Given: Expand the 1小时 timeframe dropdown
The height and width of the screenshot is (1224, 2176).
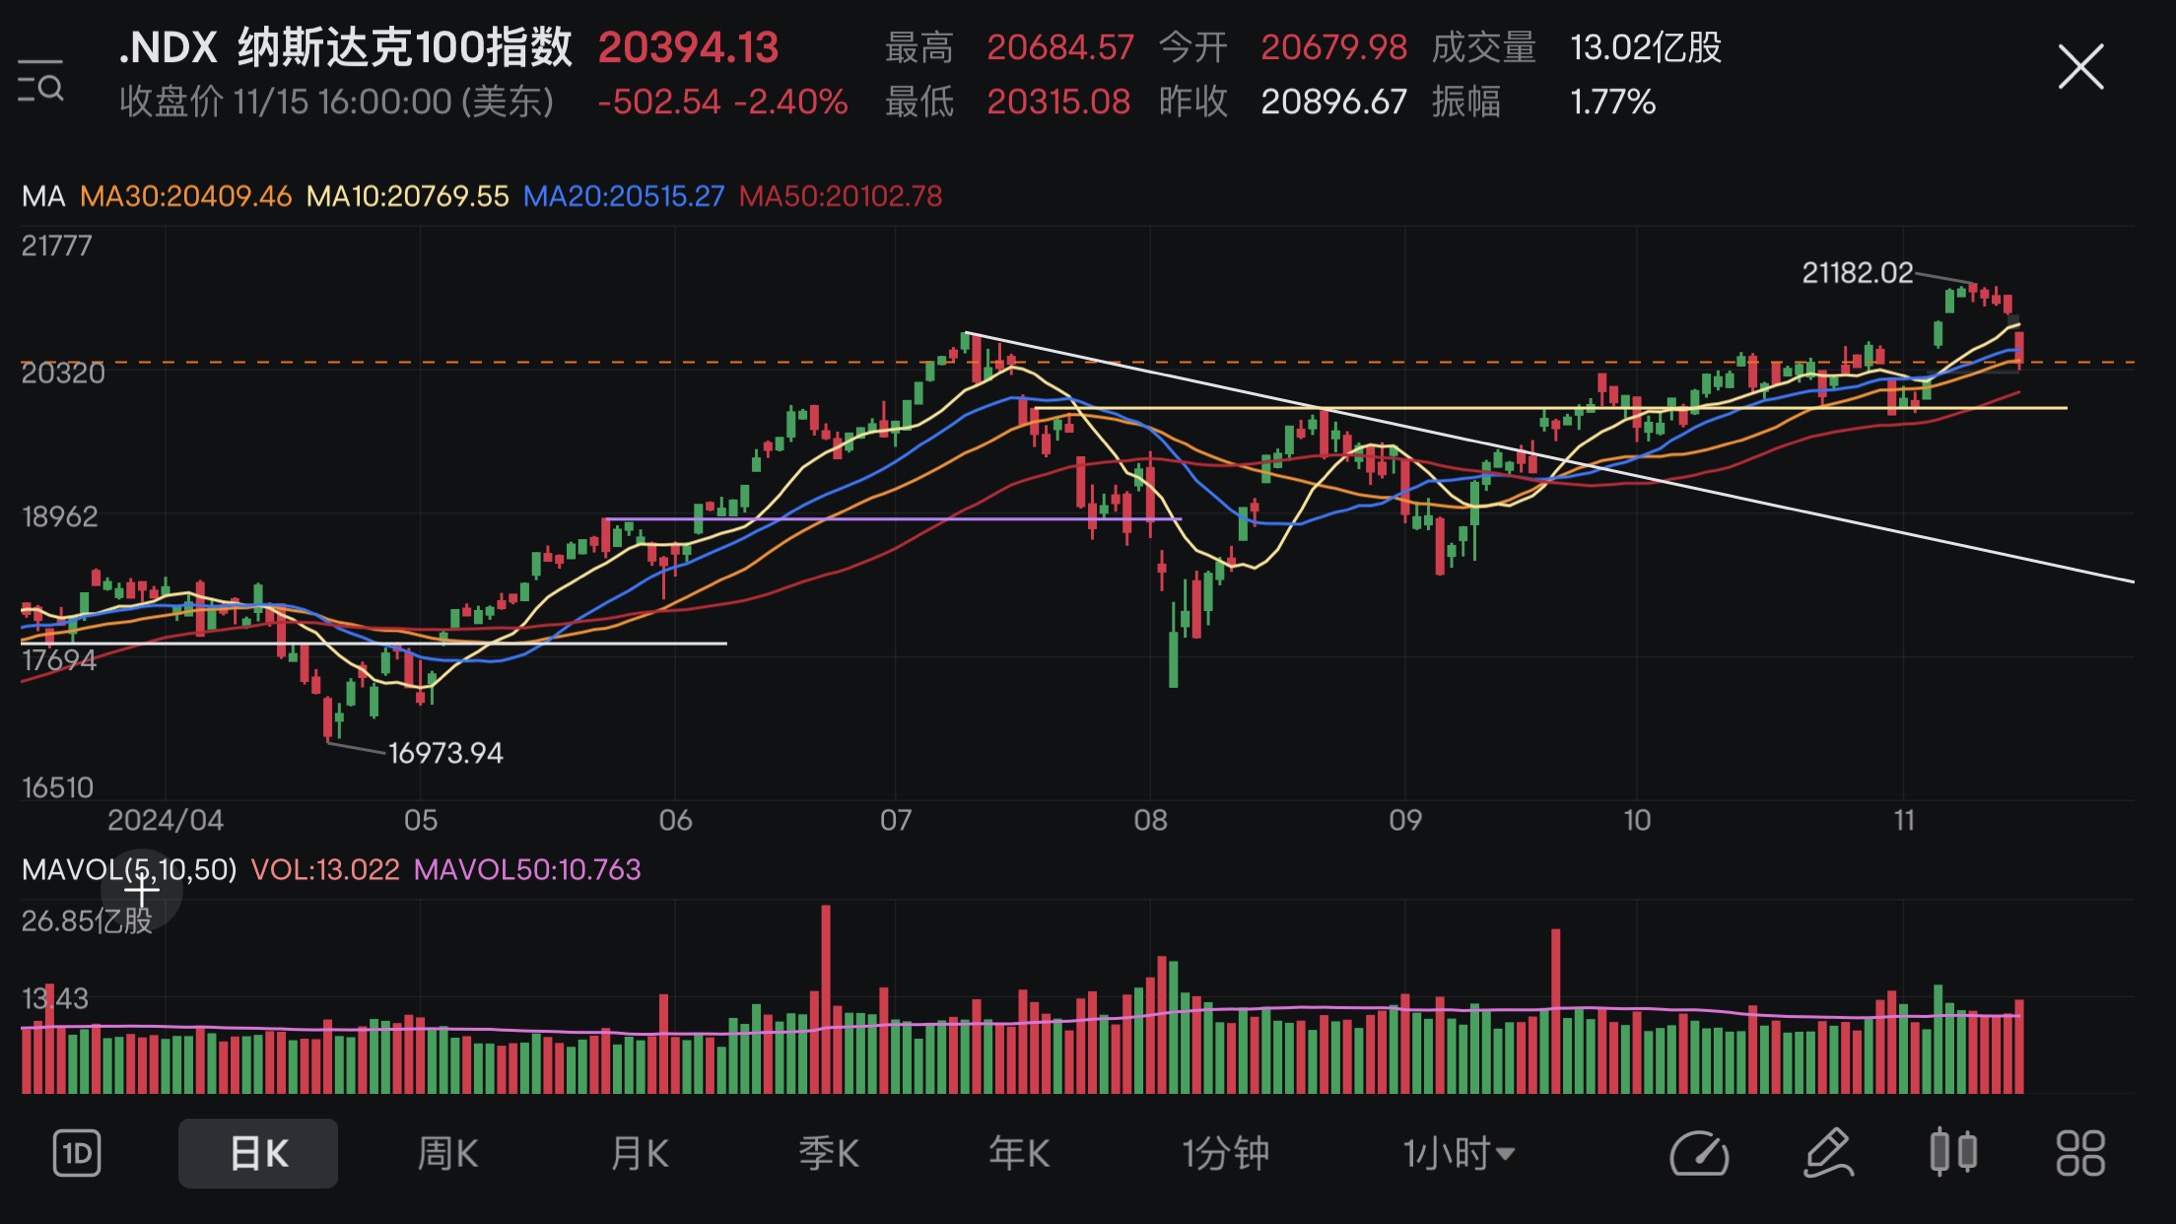Looking at the screenshot, I should tap(1459, 1153).
